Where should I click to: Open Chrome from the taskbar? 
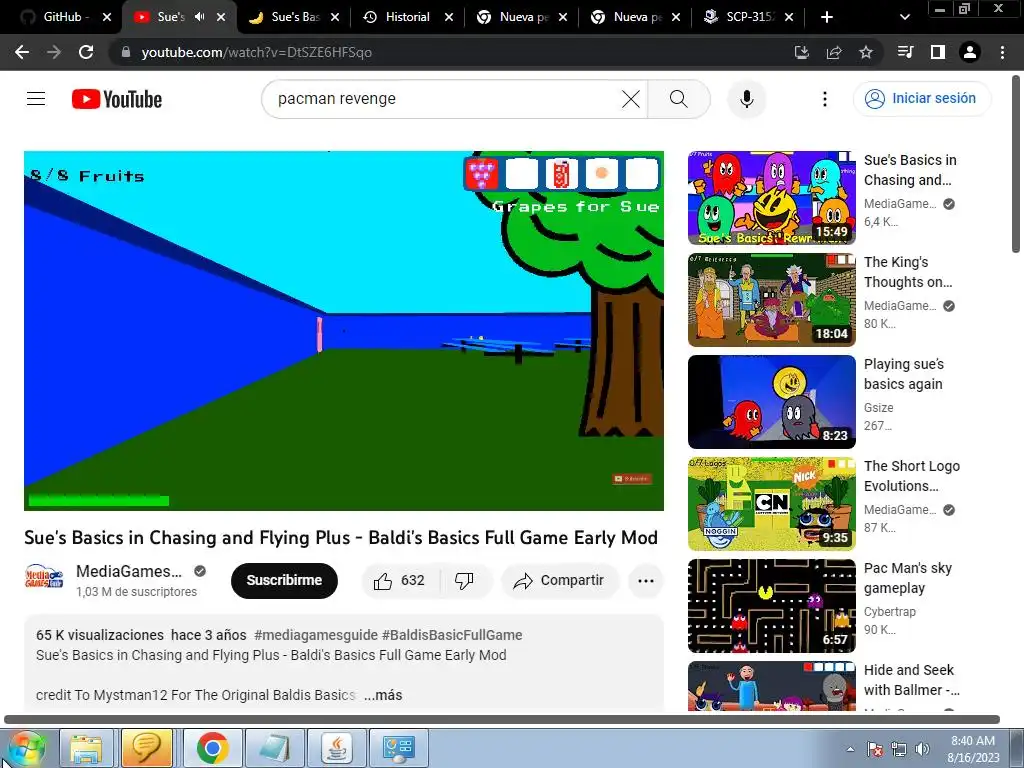tap(212, 748)
